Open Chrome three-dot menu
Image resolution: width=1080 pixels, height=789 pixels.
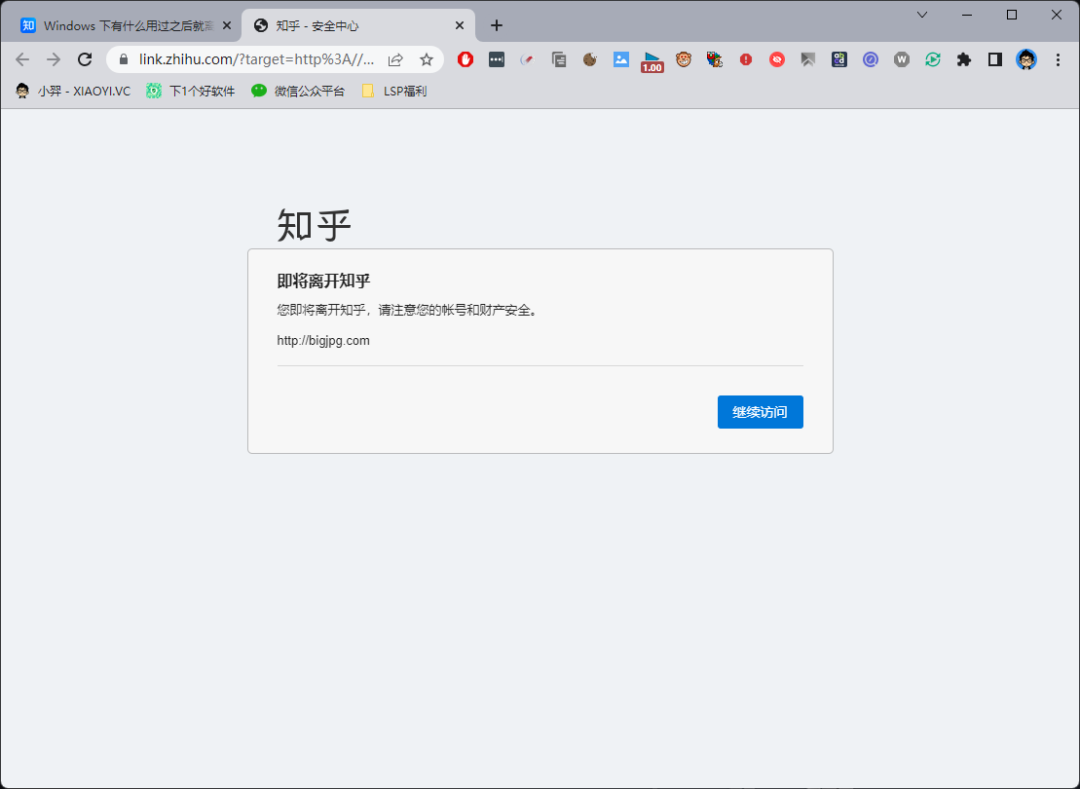point(1058,60)
